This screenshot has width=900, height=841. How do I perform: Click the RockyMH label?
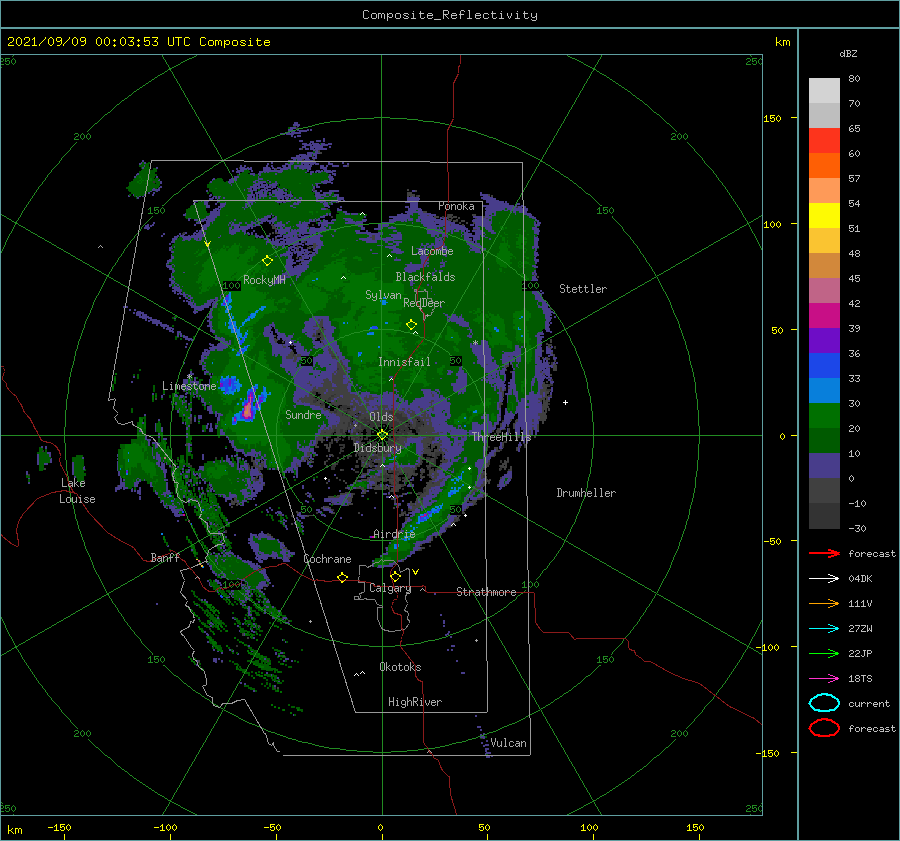click(264, 280)
